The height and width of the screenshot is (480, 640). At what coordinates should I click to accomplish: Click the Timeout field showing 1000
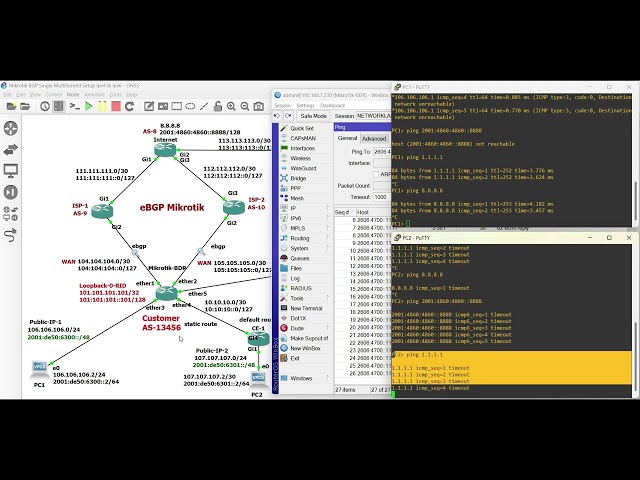click(382, 197)
